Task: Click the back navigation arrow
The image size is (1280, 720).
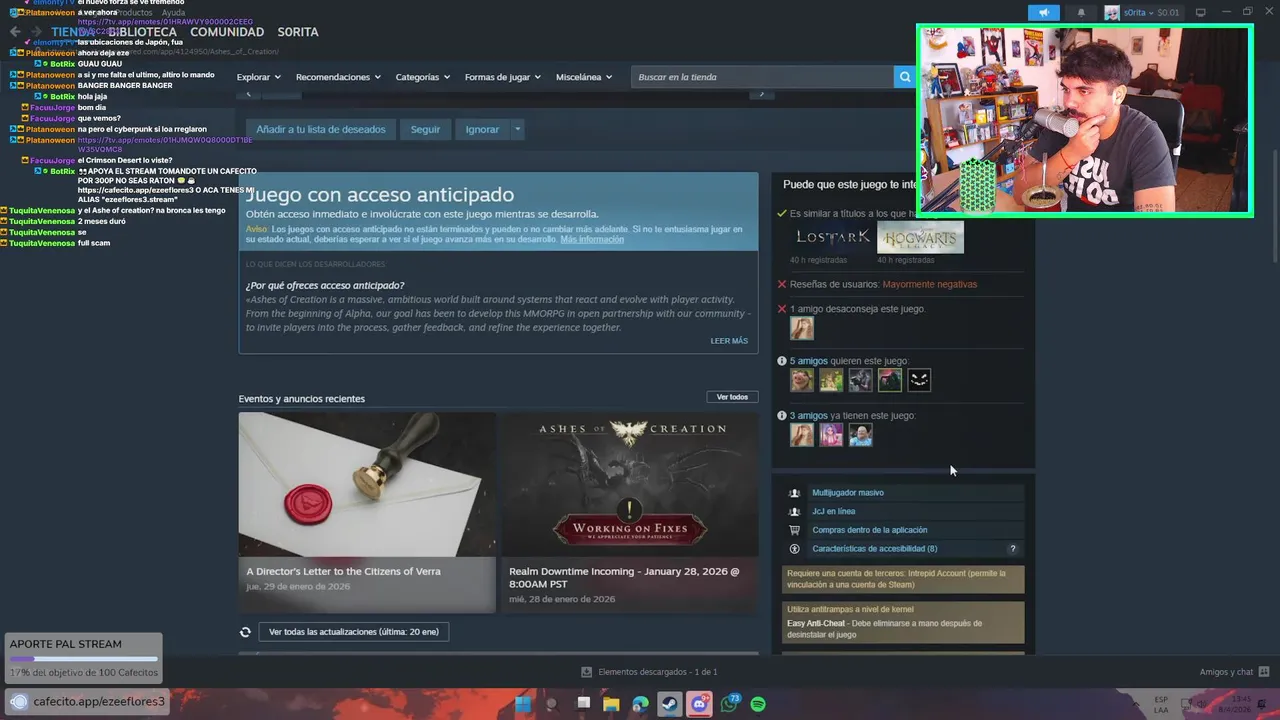Action: coord(15,32)
